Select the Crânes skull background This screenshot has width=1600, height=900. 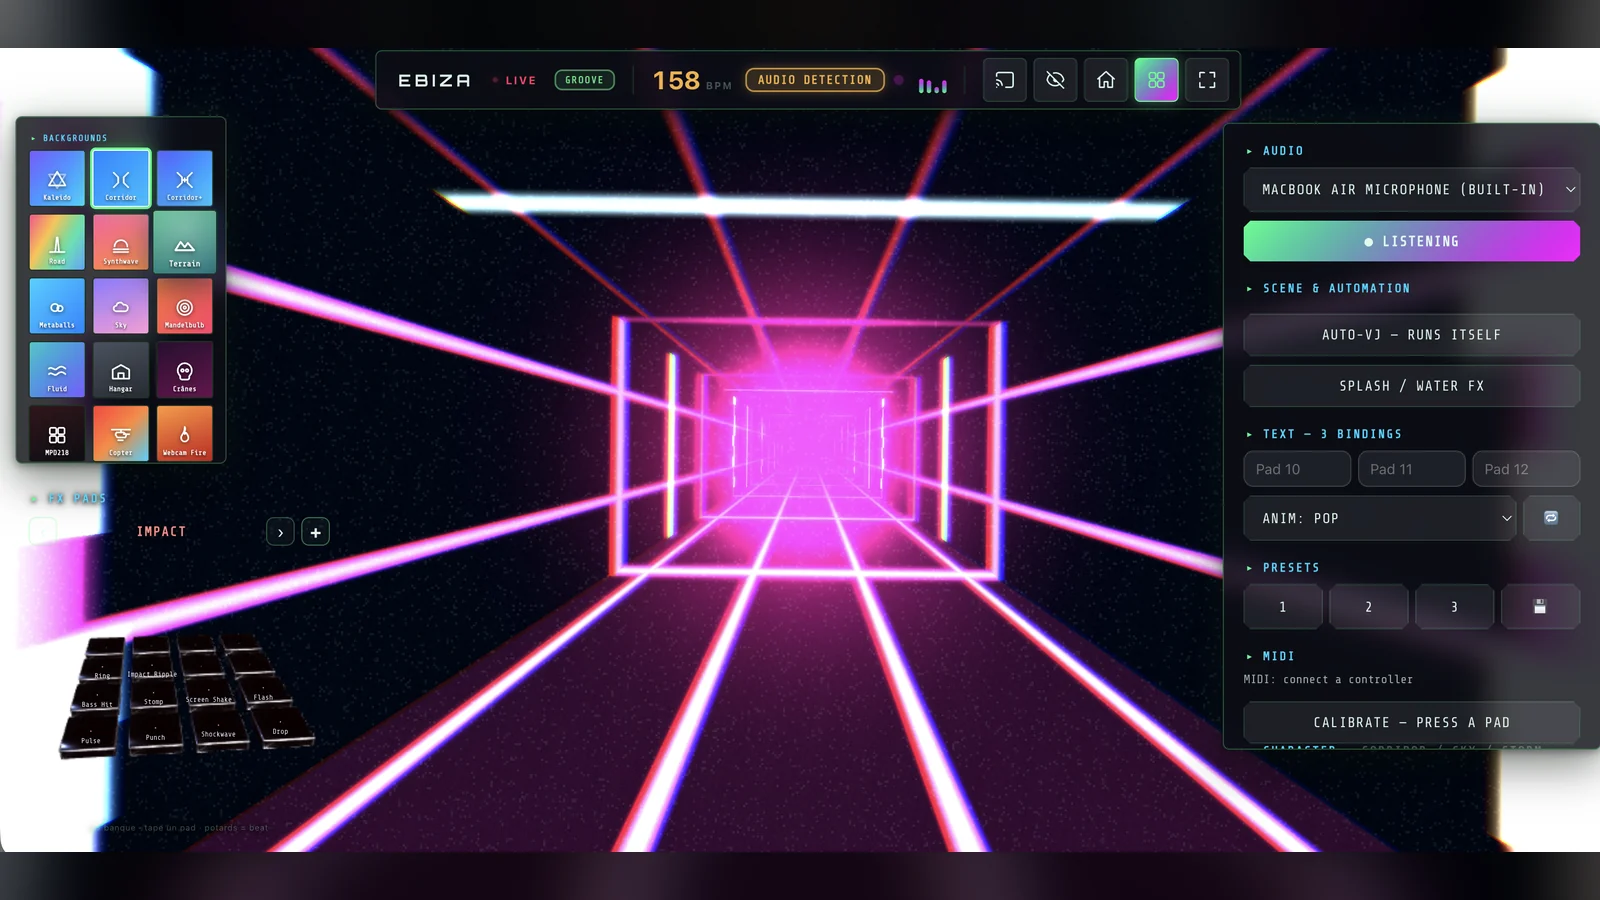click(x=185, y=370)
